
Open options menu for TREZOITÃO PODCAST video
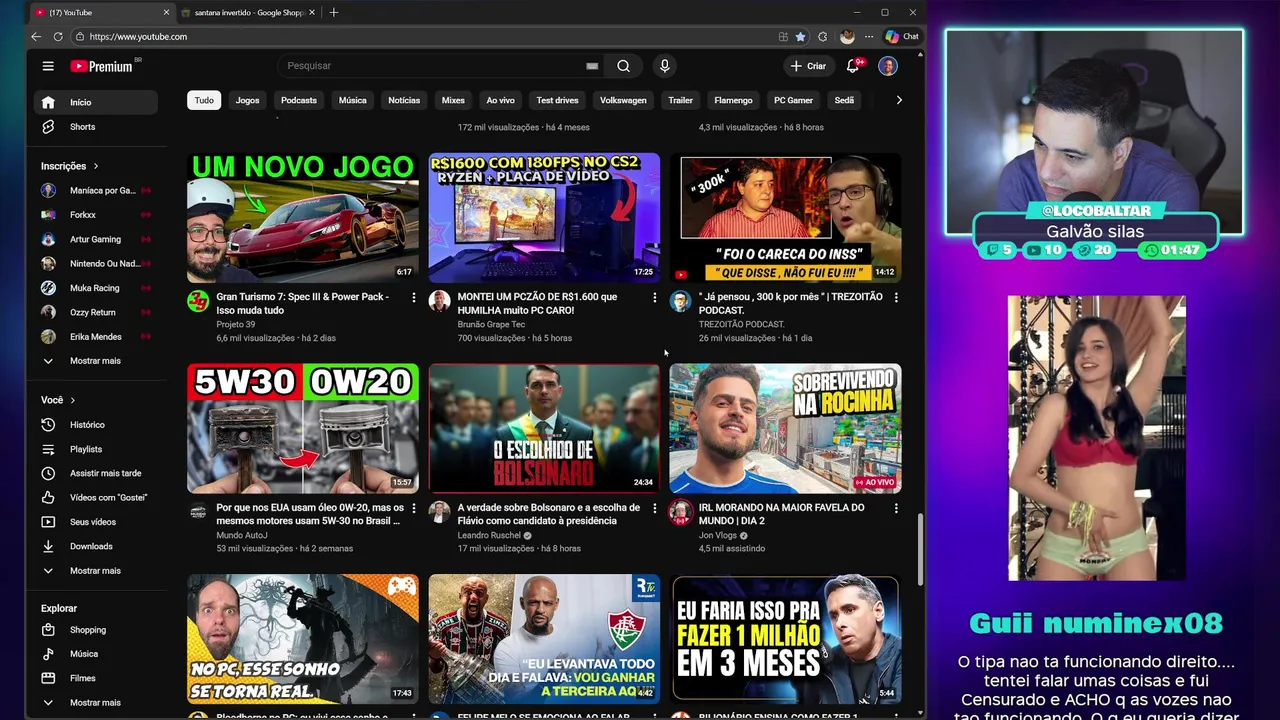point(895,297)
